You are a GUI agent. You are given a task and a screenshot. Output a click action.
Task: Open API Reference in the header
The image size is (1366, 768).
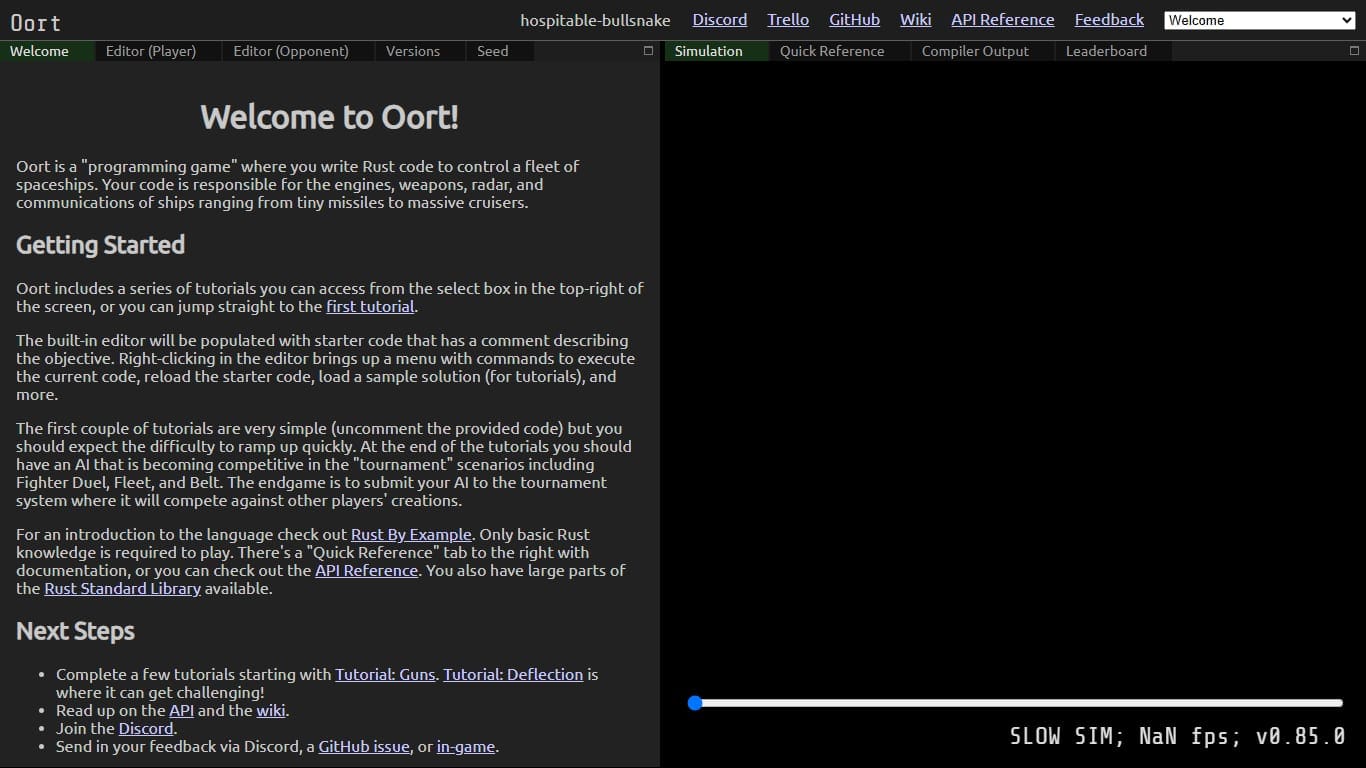1003,20
